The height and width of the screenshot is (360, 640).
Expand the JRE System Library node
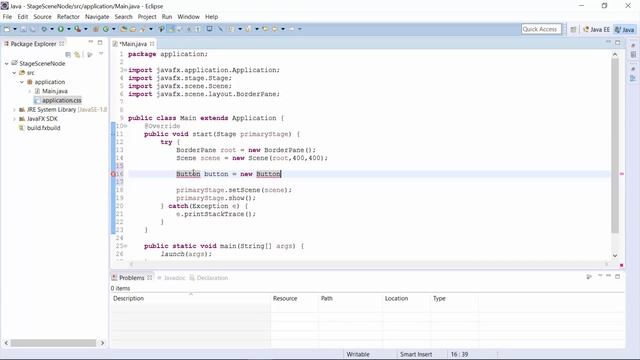(x=14, y=110)
